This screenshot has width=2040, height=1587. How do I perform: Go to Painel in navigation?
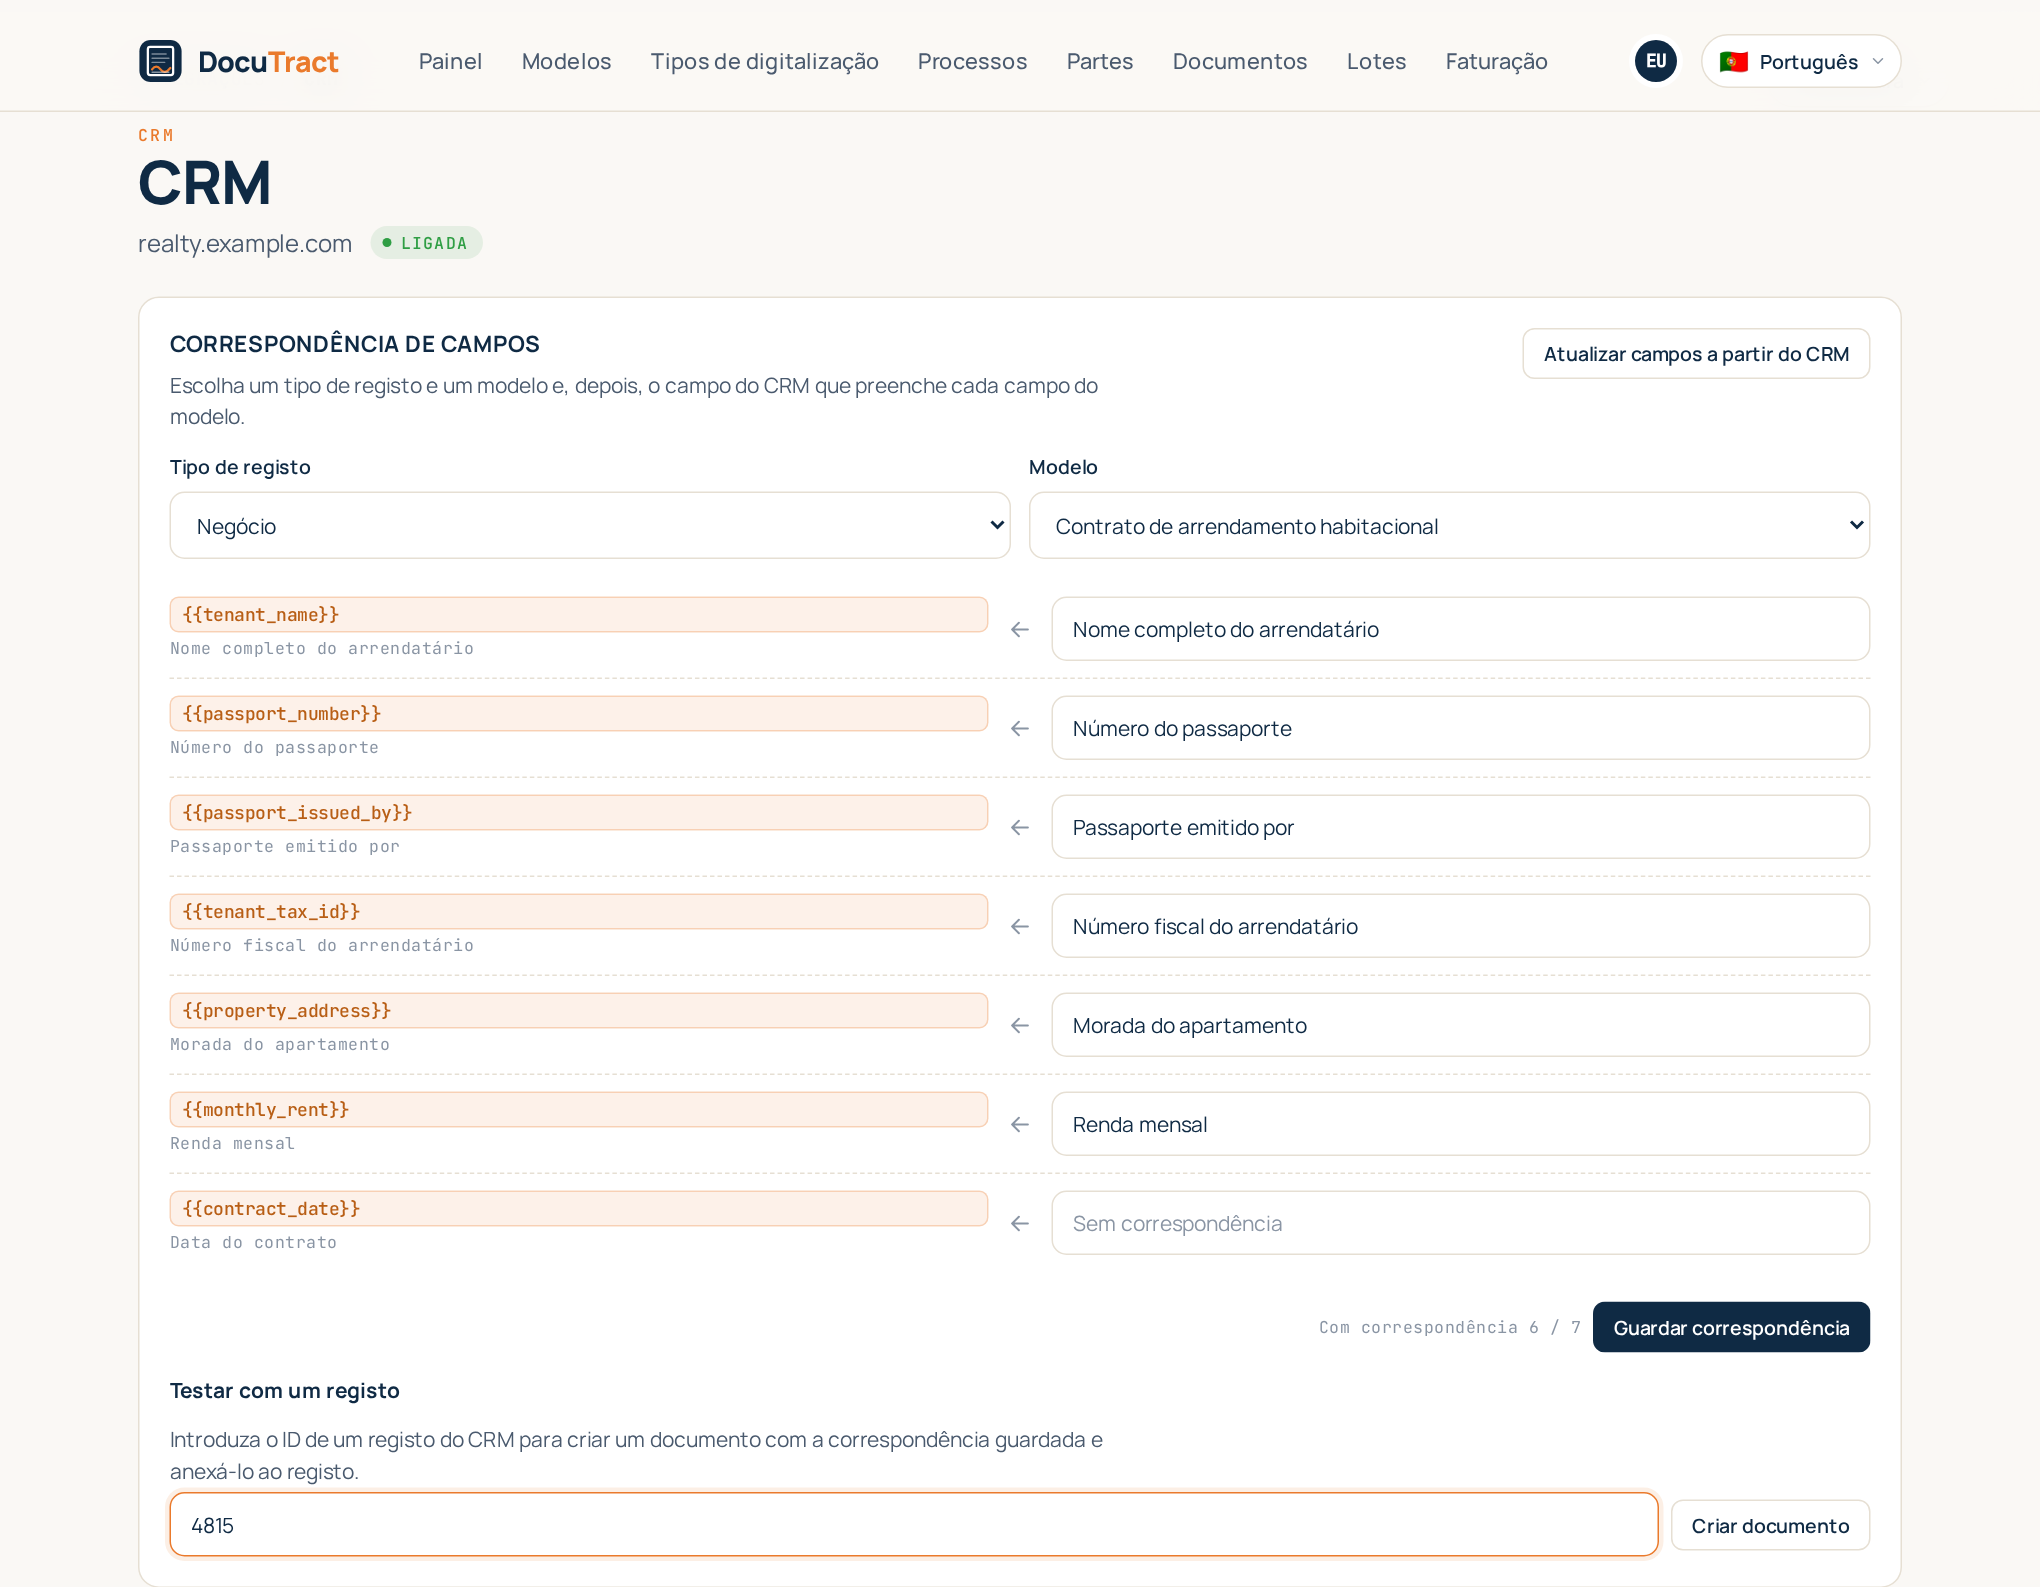[x=450, y=61]
